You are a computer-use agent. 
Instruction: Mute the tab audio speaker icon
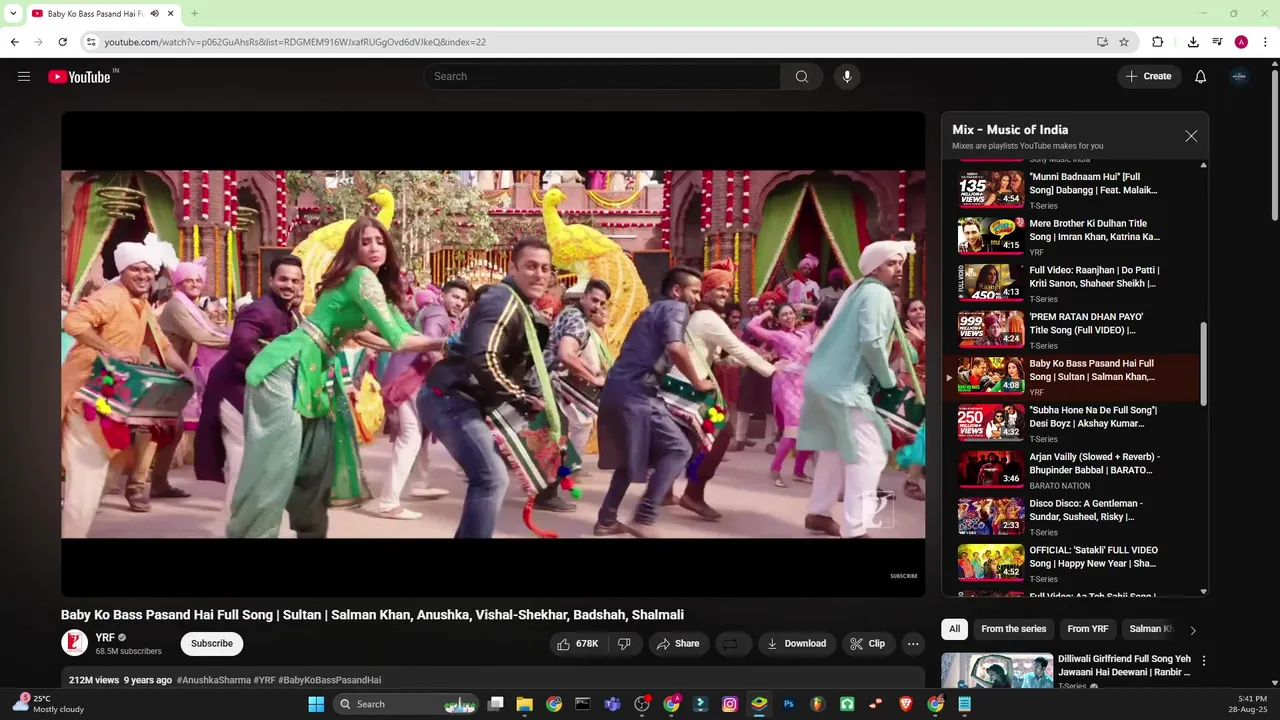pos(154,14)
